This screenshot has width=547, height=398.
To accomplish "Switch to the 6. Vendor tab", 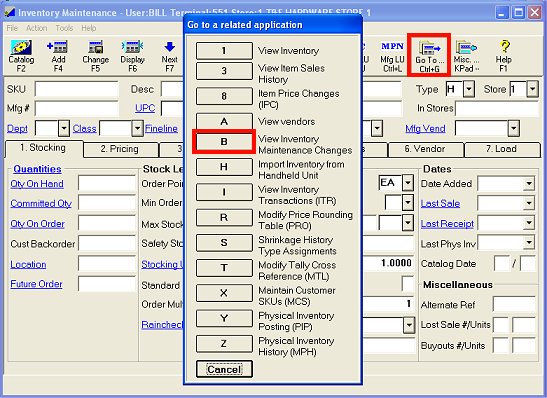I will tap(425, 149).
